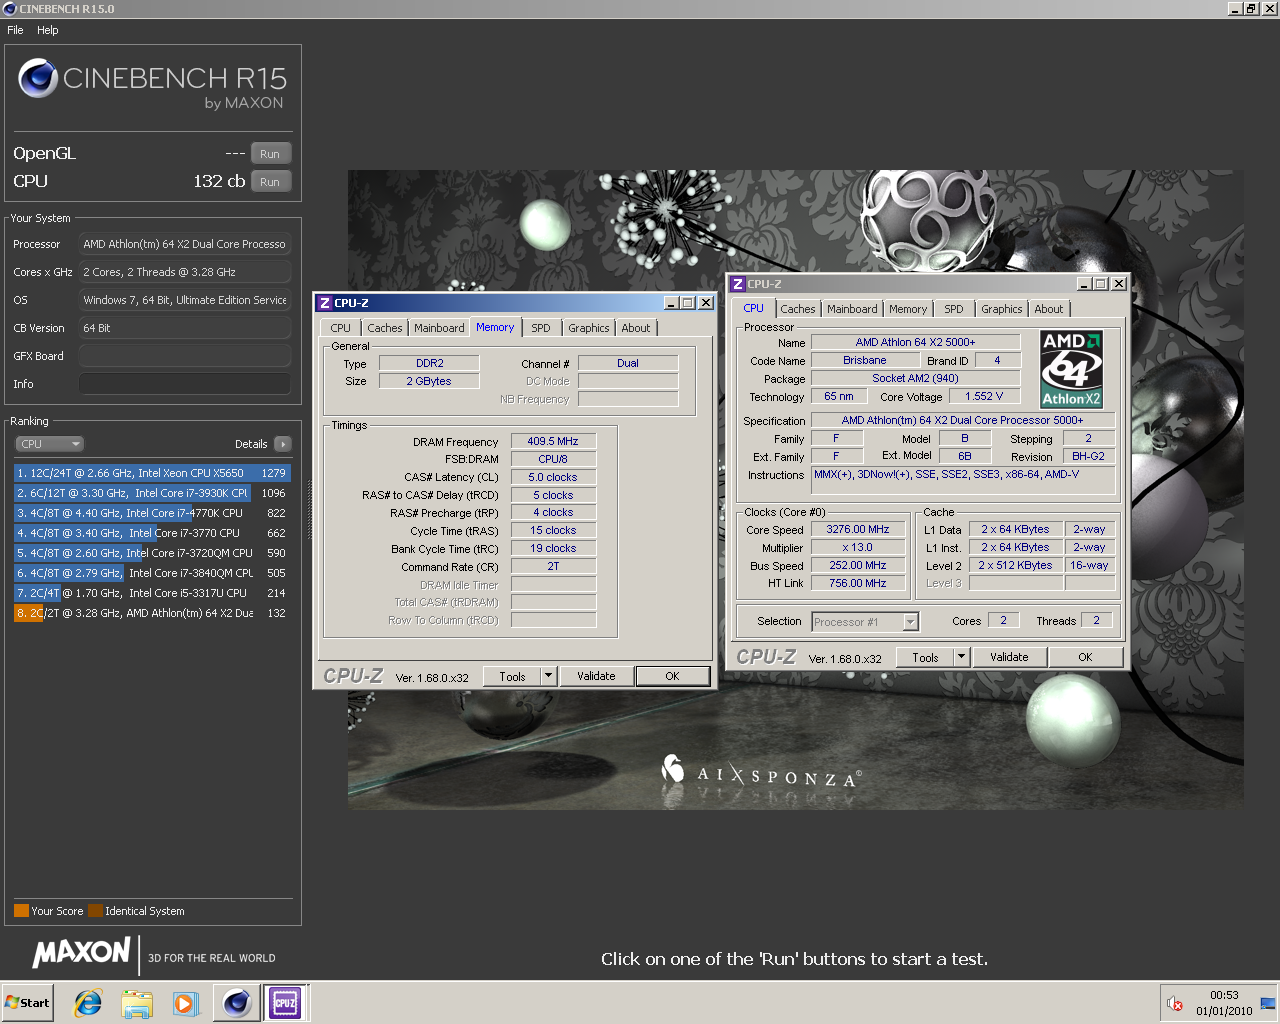The image size is (1280, 1024).
Task: Switch to About tab in Memory CPU-Z window
Action: [x=636, y=328]
